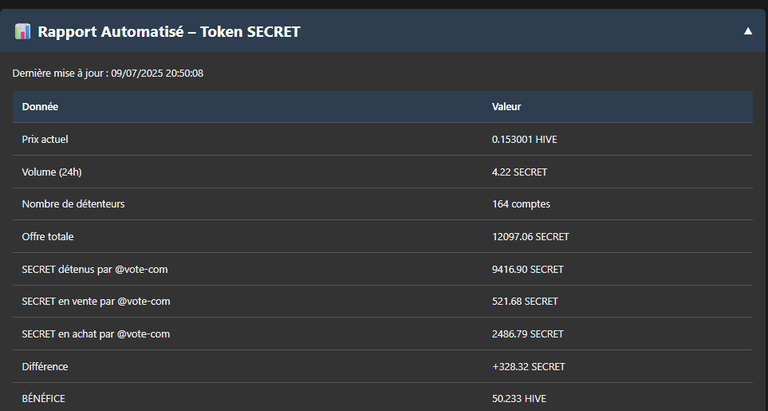This screenshot has height=411, width=768.
Task: Click the 0.153001 HIVE price value
Action: click(x=525, y=139)
